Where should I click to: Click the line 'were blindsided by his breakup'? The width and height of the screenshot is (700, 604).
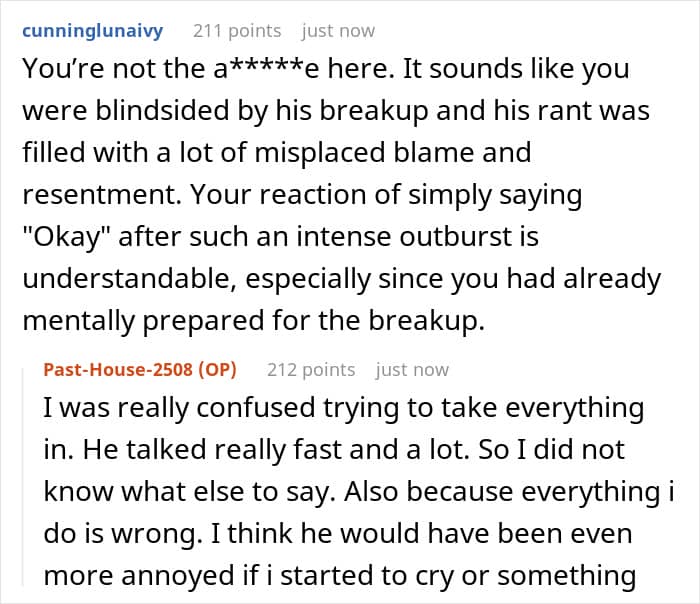pyautogui.click(x=336, y=111)
